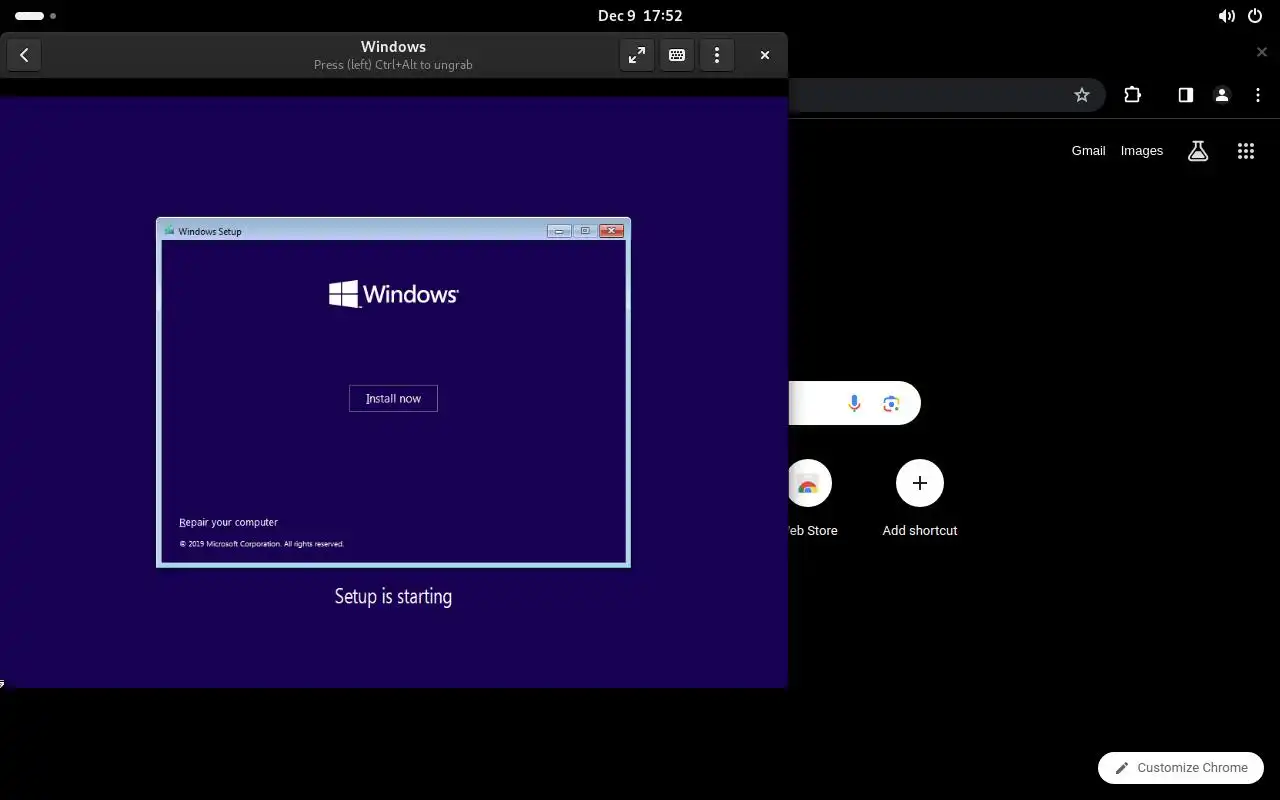Image resolution: width=1280 pixels, height=800 pixels.
Task: Click Add shortcut plus button
Action: pyautogui.click(x=920, y=483)
